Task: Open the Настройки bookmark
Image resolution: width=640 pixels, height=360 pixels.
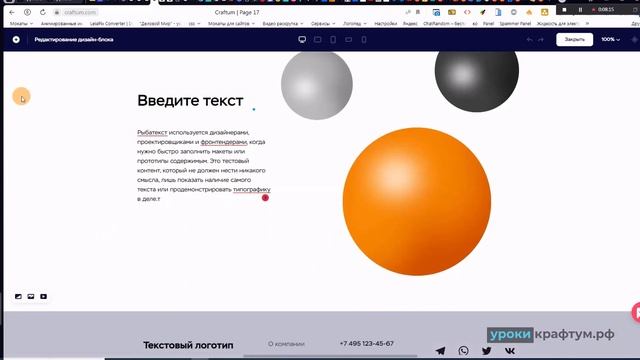Action: pos(385,24)
